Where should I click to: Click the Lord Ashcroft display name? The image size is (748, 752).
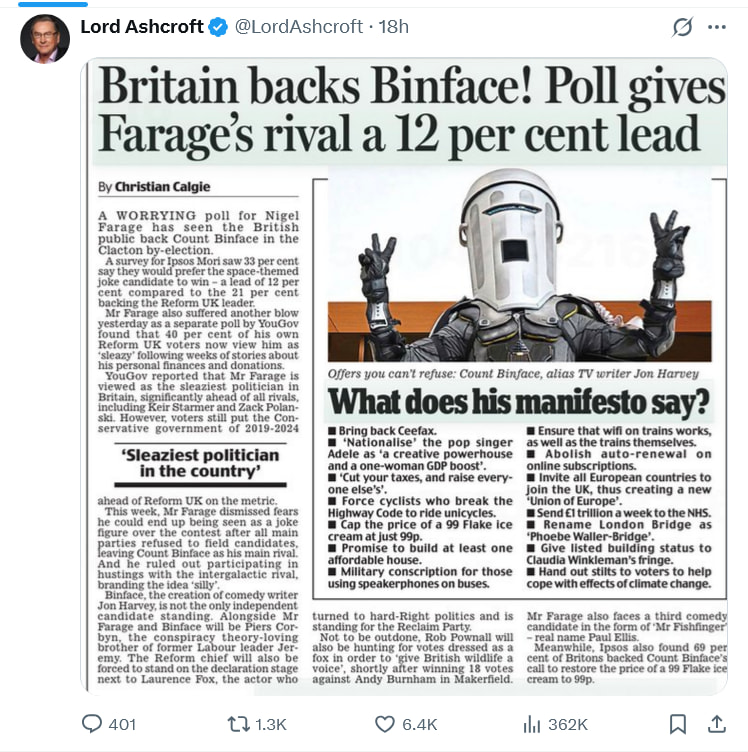(142, 27)
